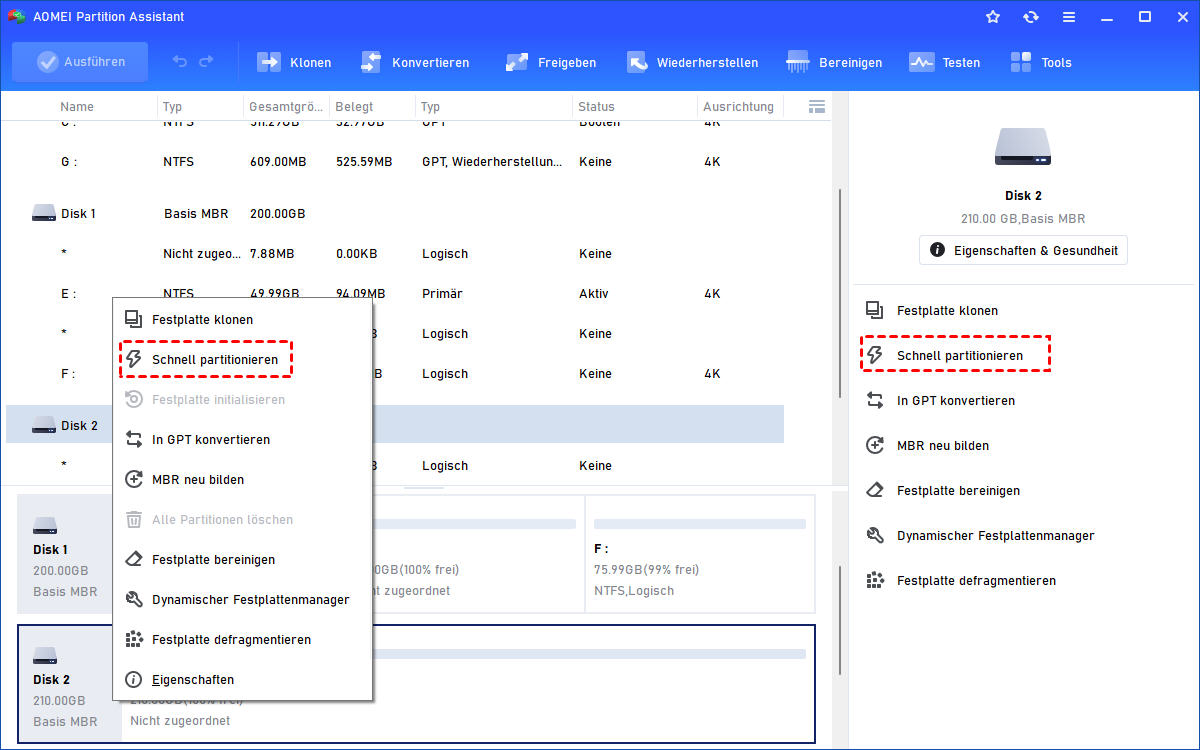Image resolution: width=1200 pixels, height=750 pixels.
Task: Click eraser icon in right panel
Action: (875, 490)
